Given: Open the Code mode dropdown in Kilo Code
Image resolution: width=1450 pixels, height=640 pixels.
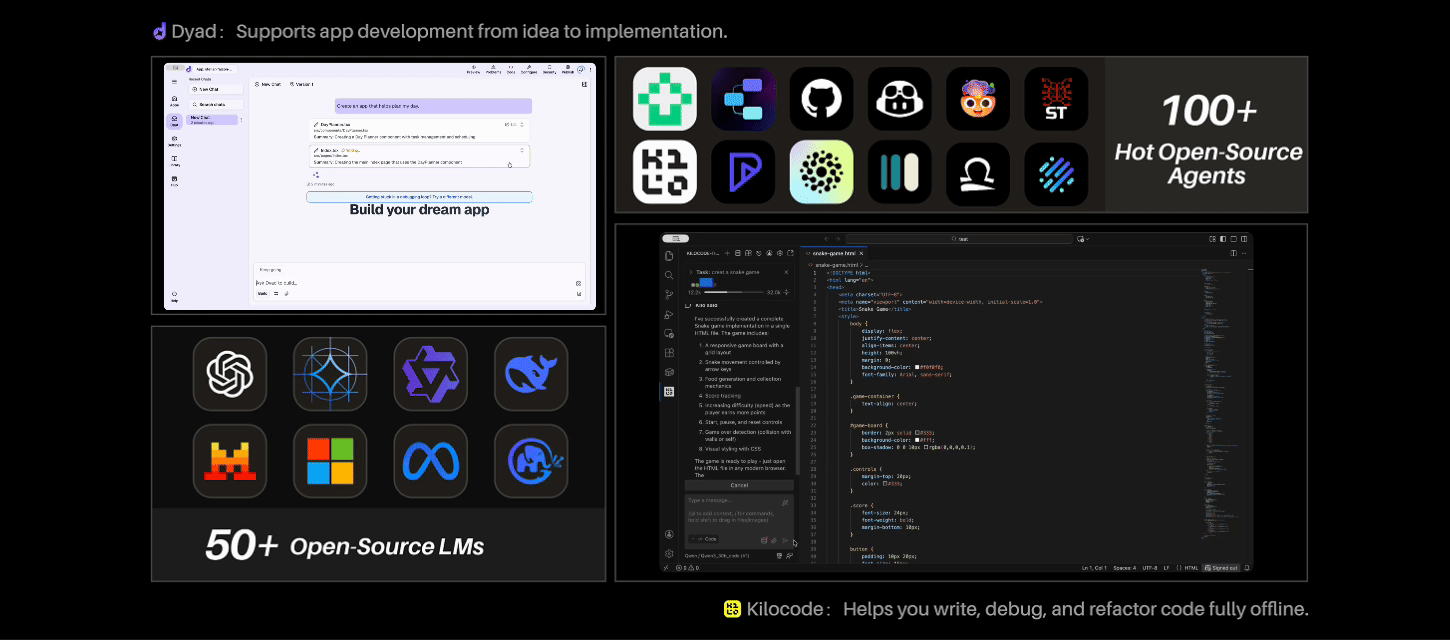Looking at the screenshot, I should tap(703, 539).
